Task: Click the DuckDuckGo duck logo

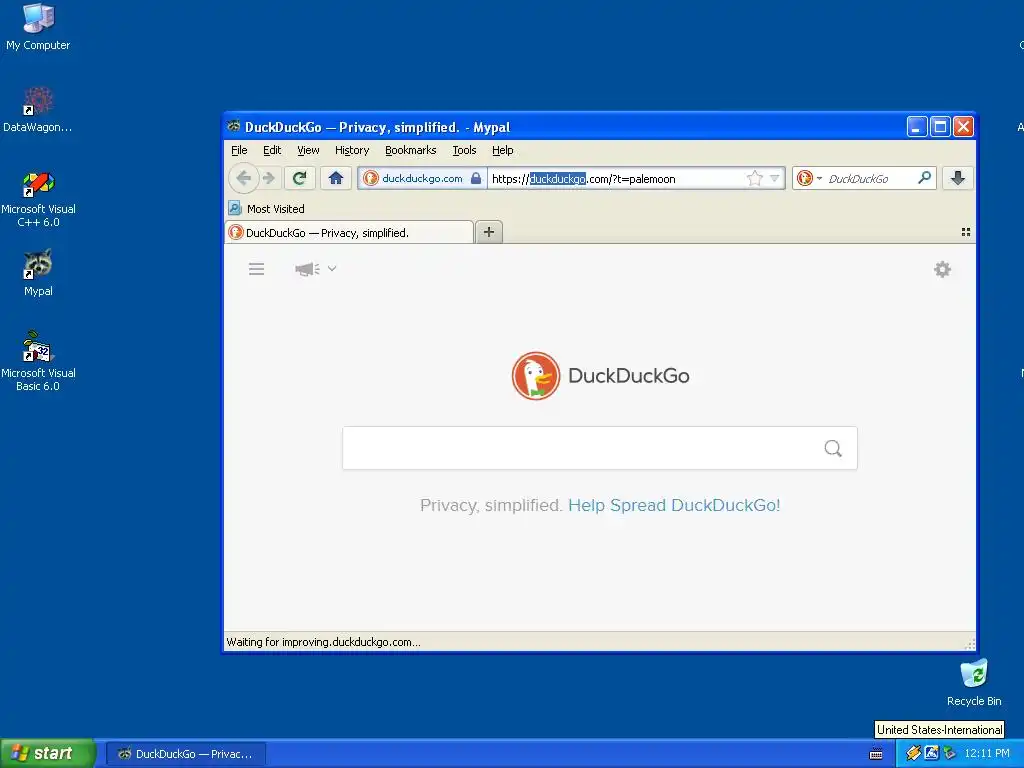Action: [536, 376]
